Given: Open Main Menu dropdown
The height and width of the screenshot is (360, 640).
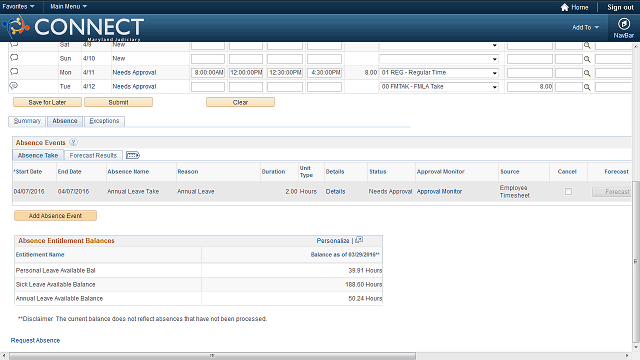Looking at the screenshot, I should point(69,7).
